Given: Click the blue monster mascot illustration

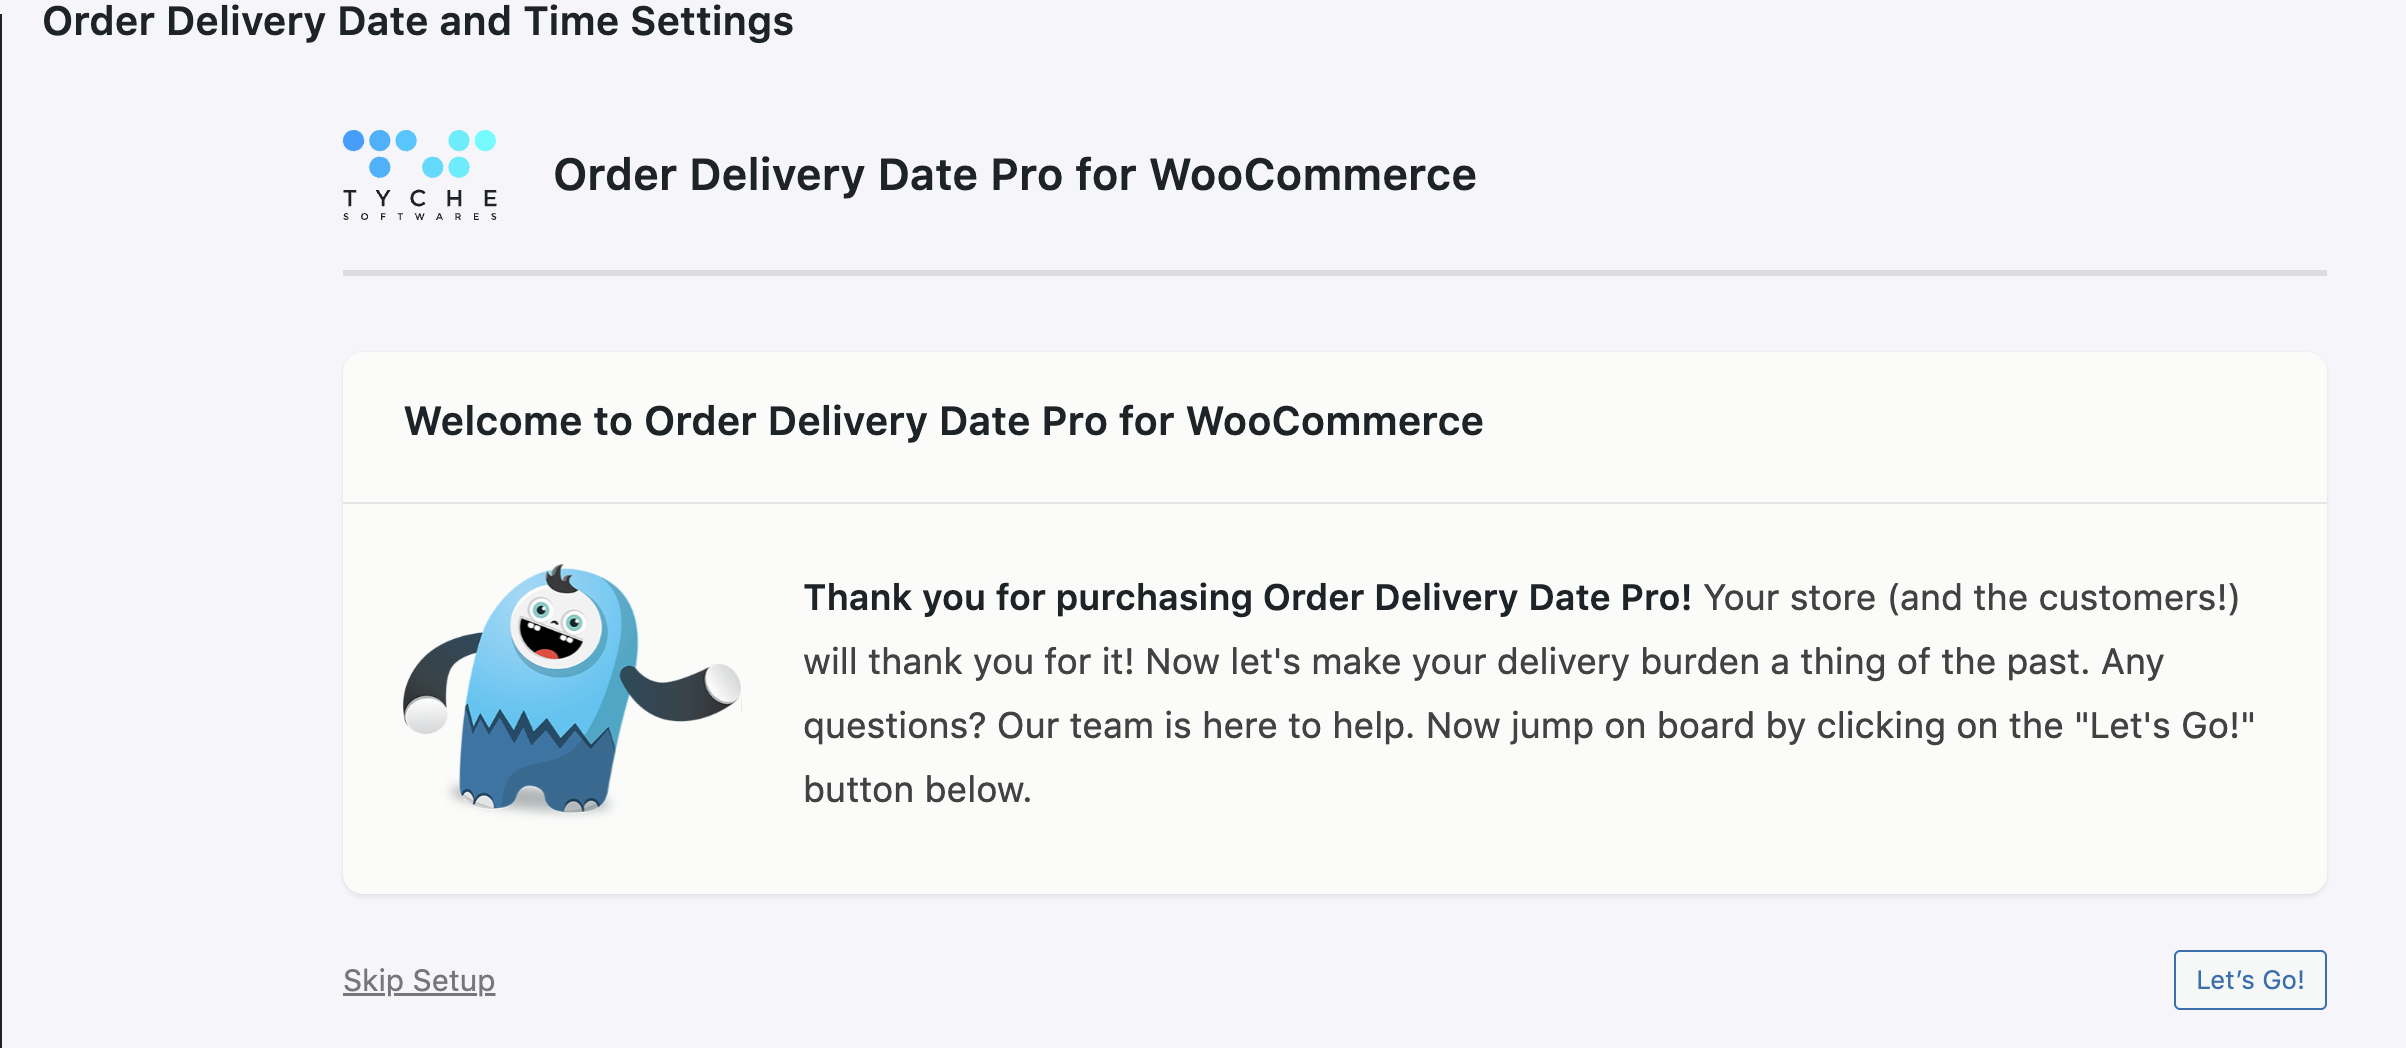Looking at the screenshot, I should tap(571, 689).
